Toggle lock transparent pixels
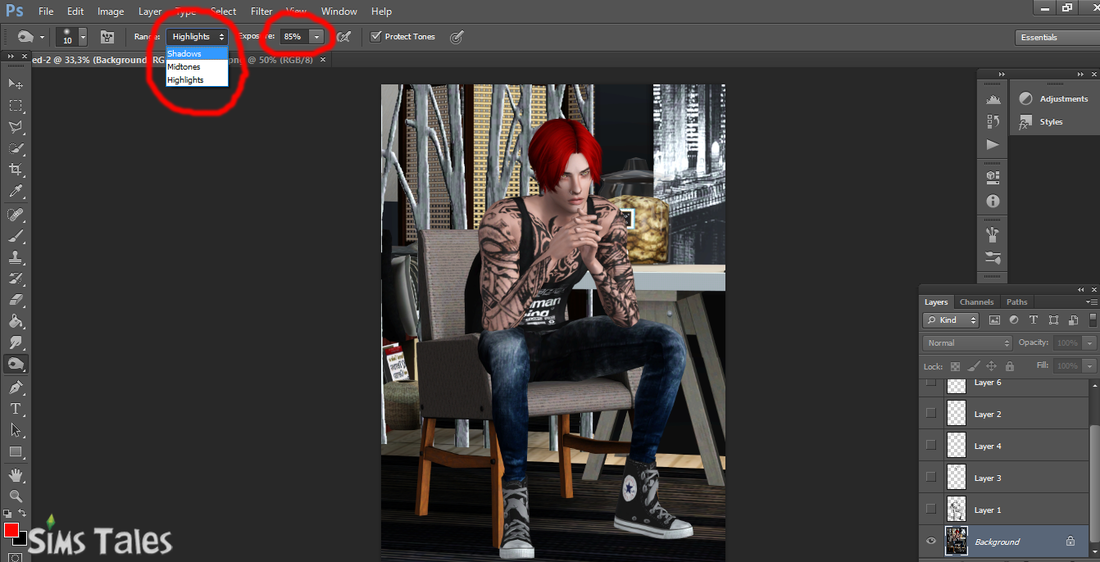The width and height of the screenshot is (1100, 562). (x=955, y=366)
